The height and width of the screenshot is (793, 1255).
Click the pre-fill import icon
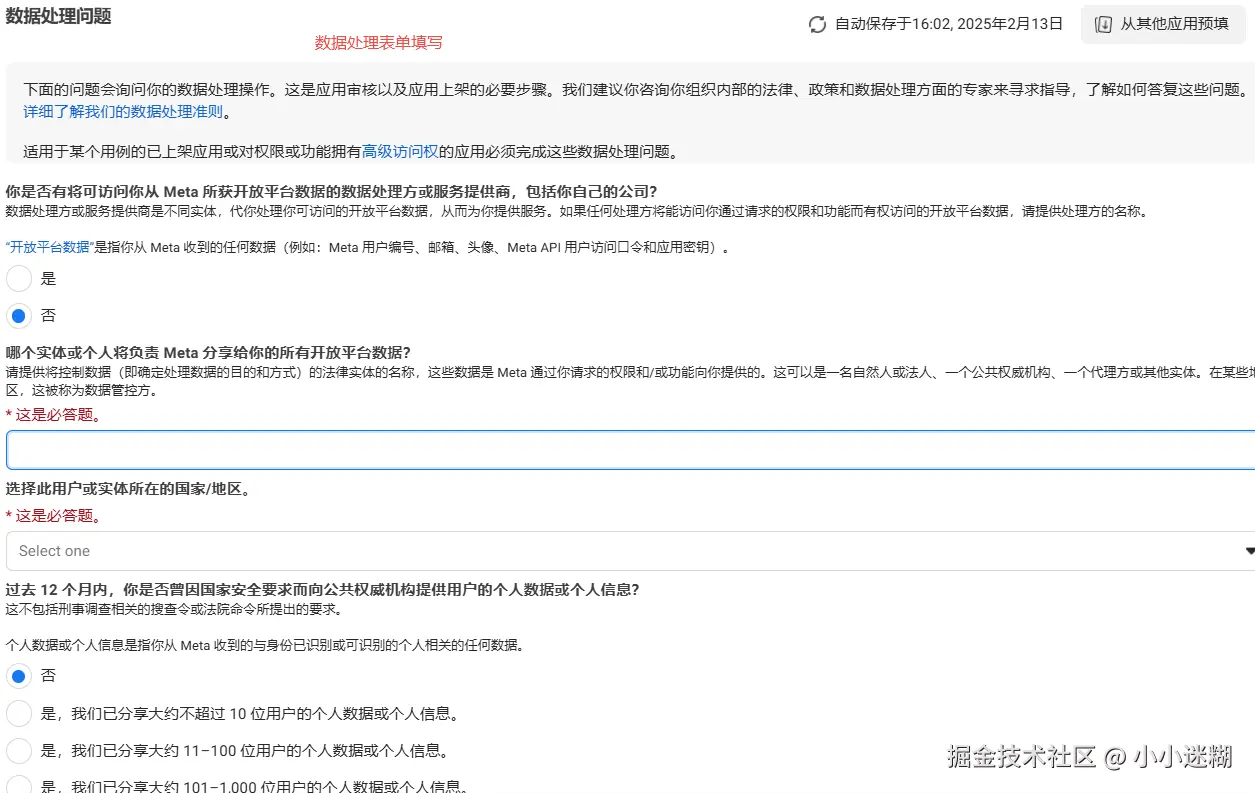(x=1104, y=24)
